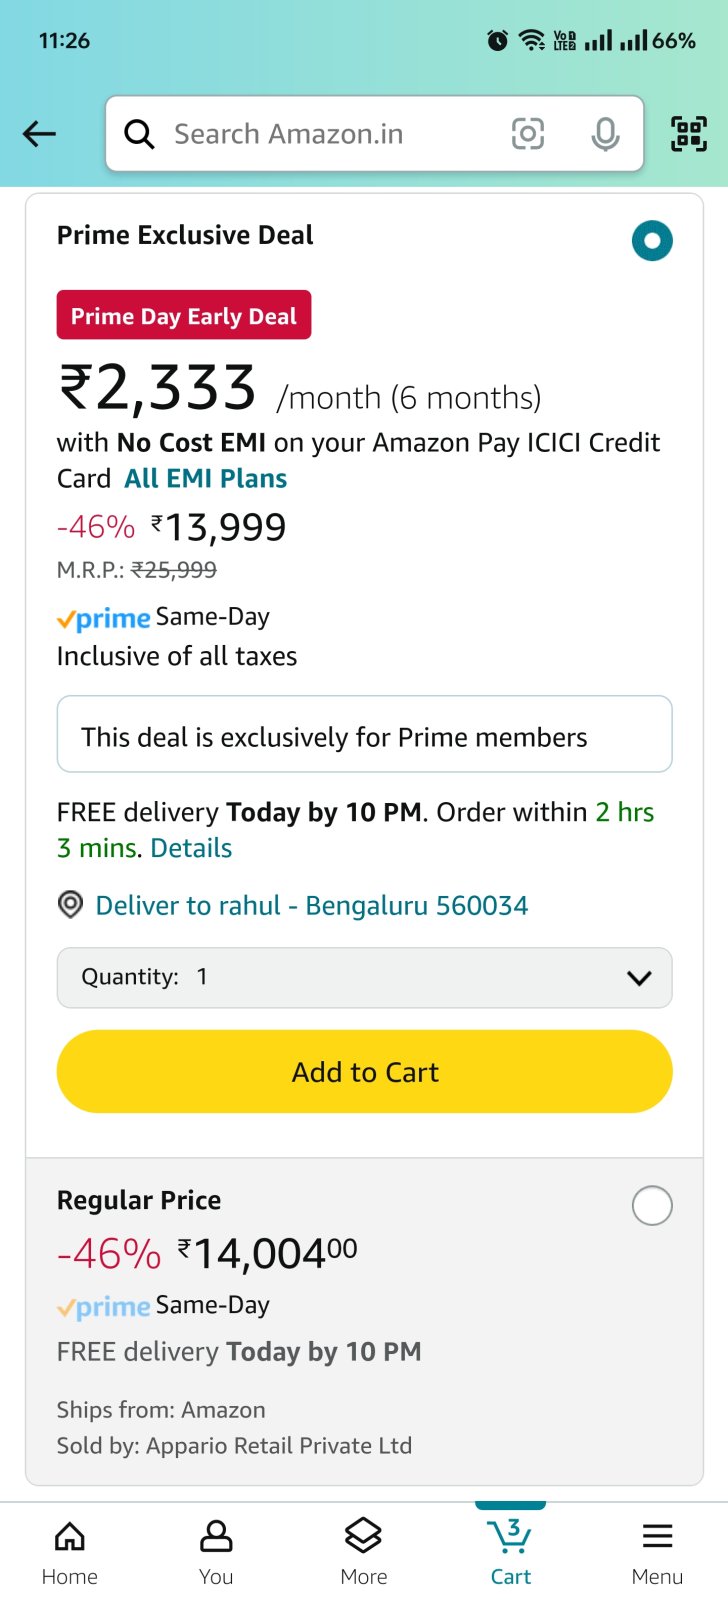Open the delivery Details link
The width and height of the screenshot is (728, 1600).
(x=191, y=848)
